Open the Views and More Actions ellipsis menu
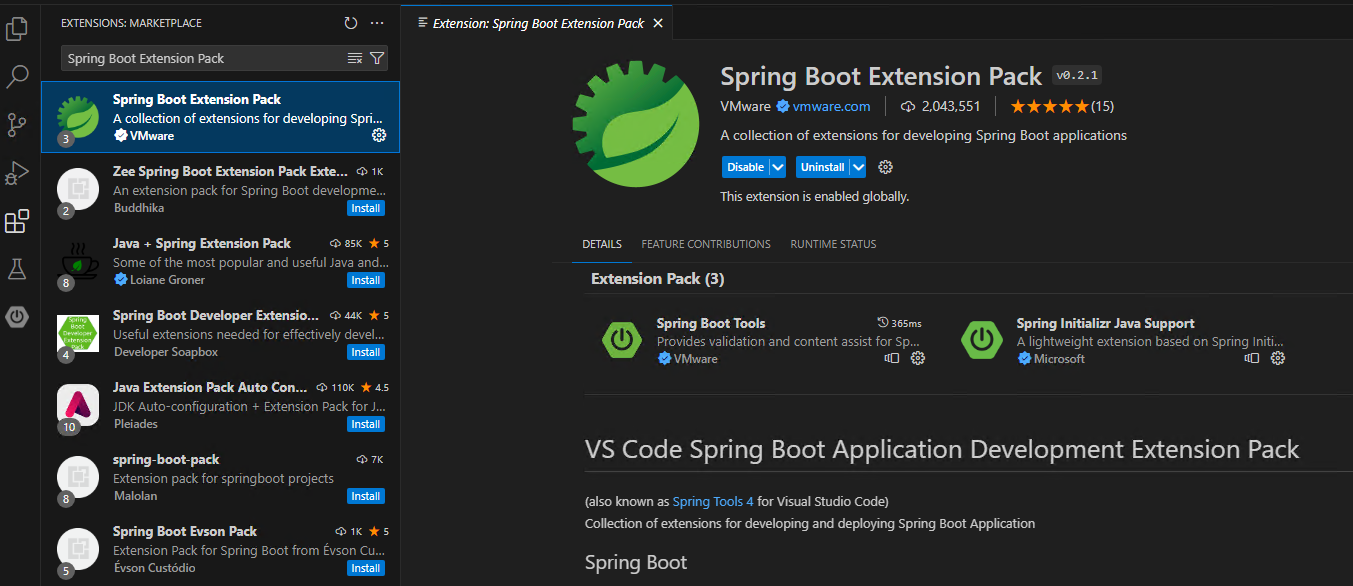 pyautogui.click(x=377, y=22)
